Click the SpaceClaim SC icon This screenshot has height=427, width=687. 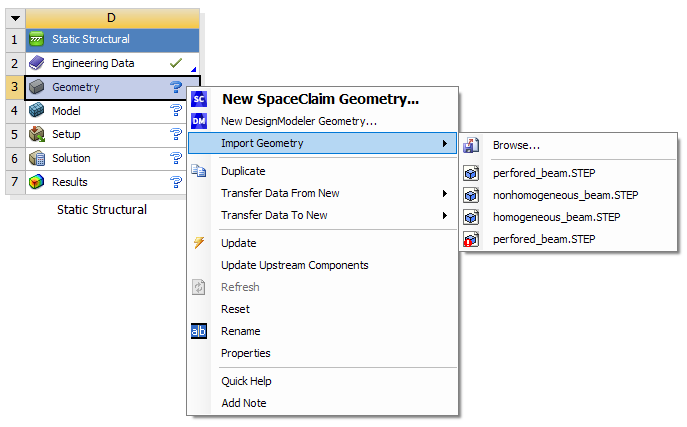[199, 99]
